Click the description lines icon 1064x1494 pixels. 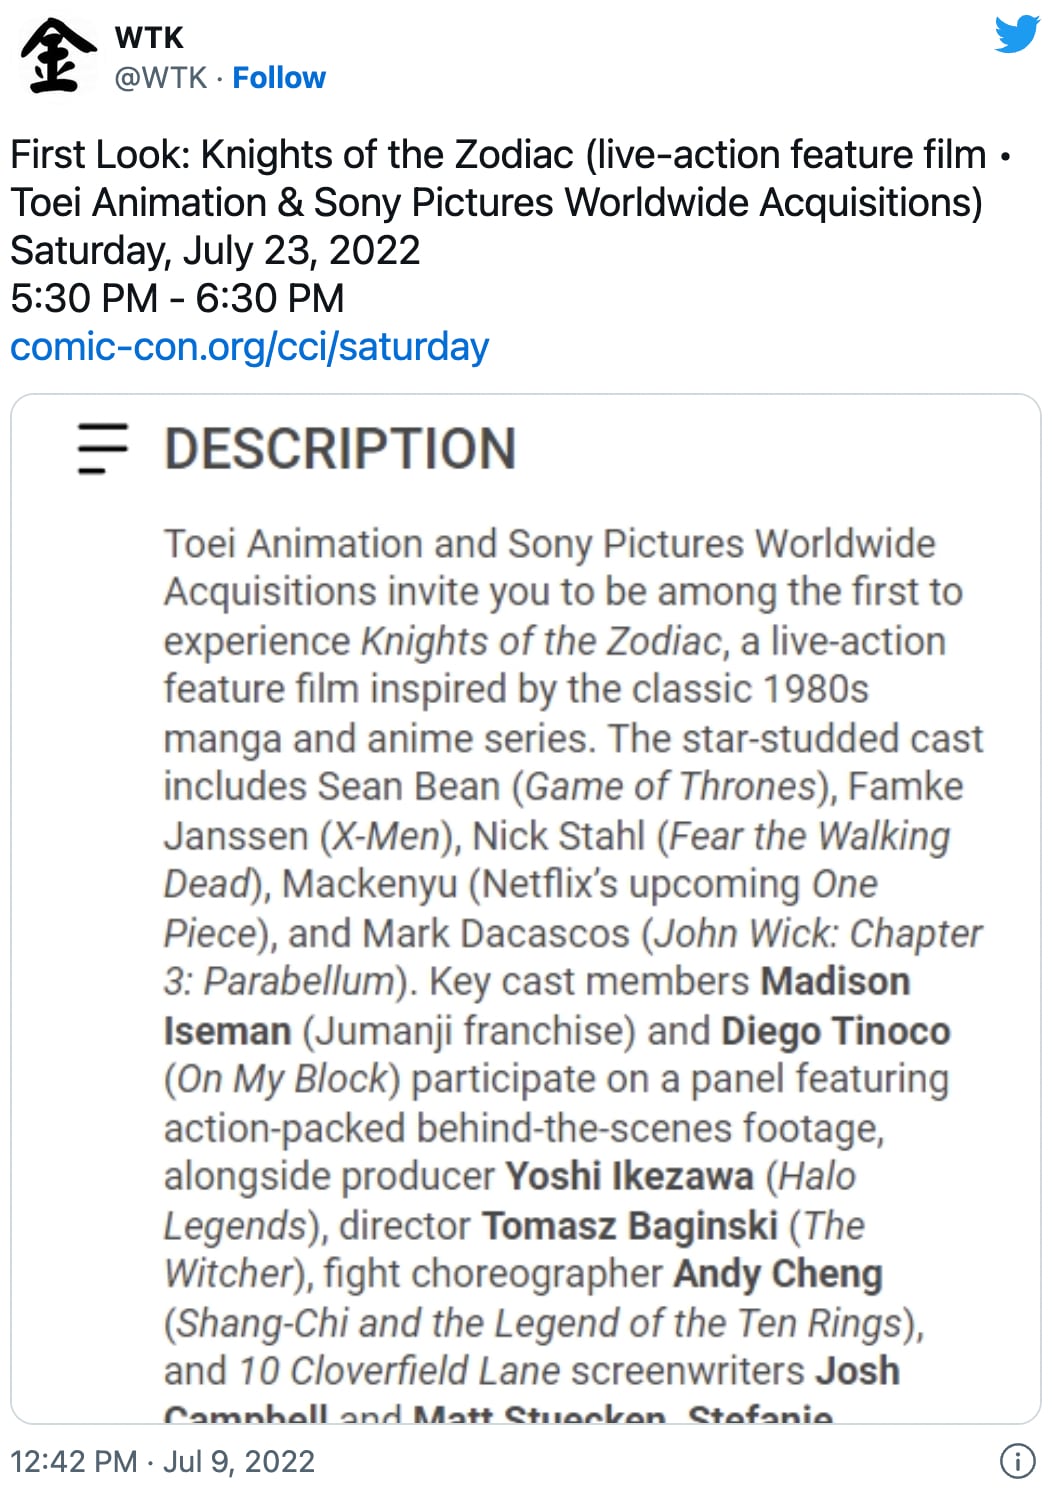click(103, 448)
